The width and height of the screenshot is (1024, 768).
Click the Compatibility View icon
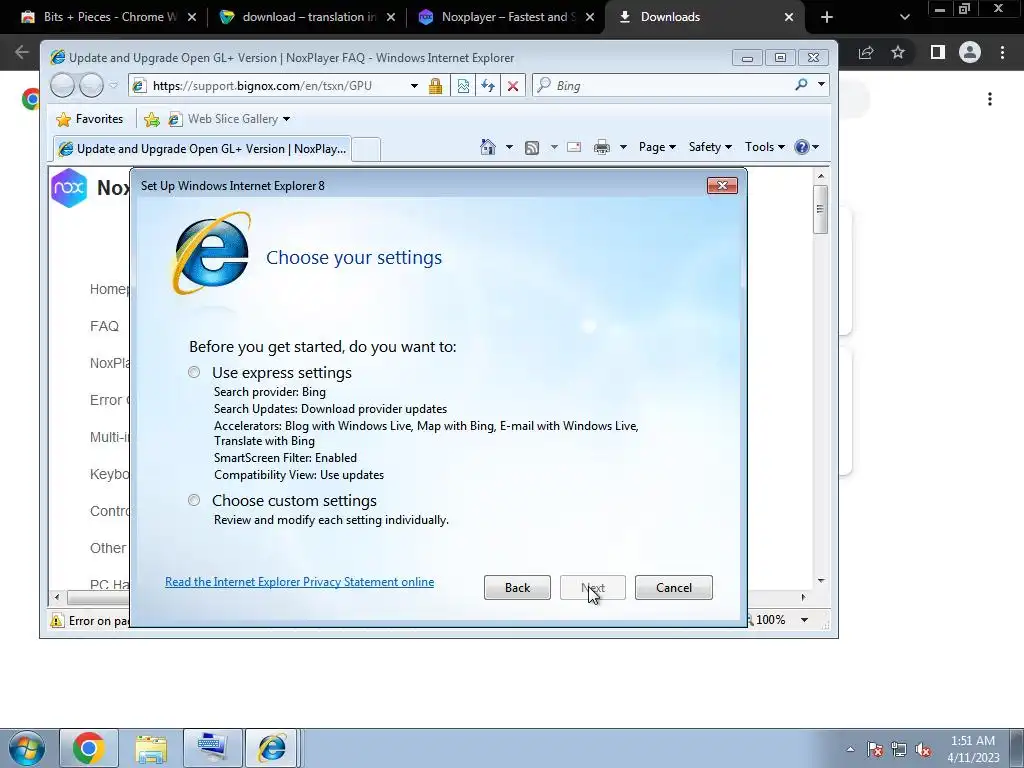463,86
